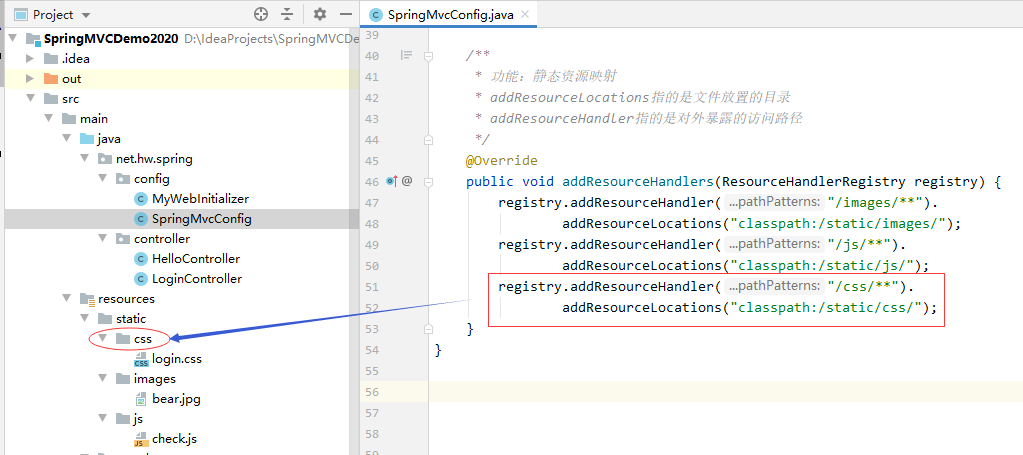Click the net.hw.spring package icon
The width and height of the screenshot is (1023, 455).
[104, 159]
